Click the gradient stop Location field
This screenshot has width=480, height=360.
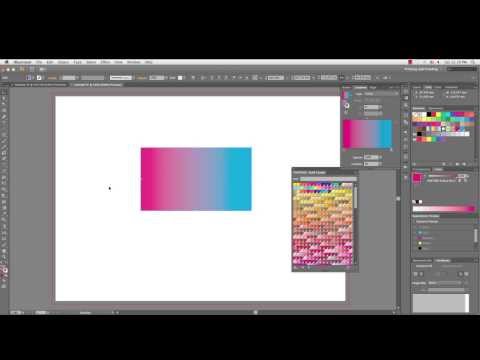point(371,164)
